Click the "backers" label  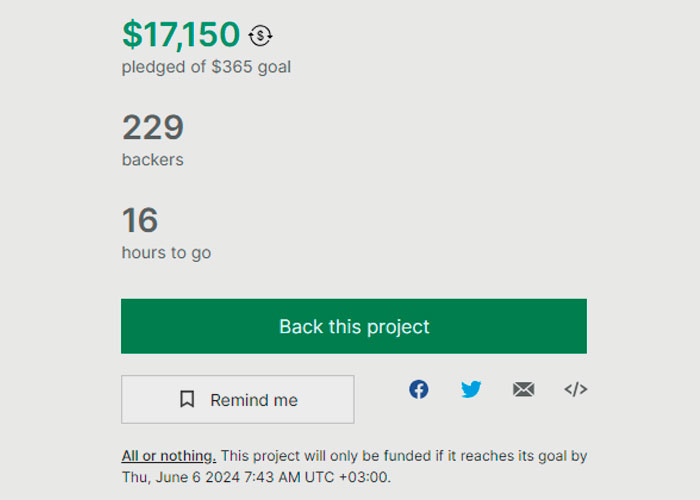click(x=153, y=160)
